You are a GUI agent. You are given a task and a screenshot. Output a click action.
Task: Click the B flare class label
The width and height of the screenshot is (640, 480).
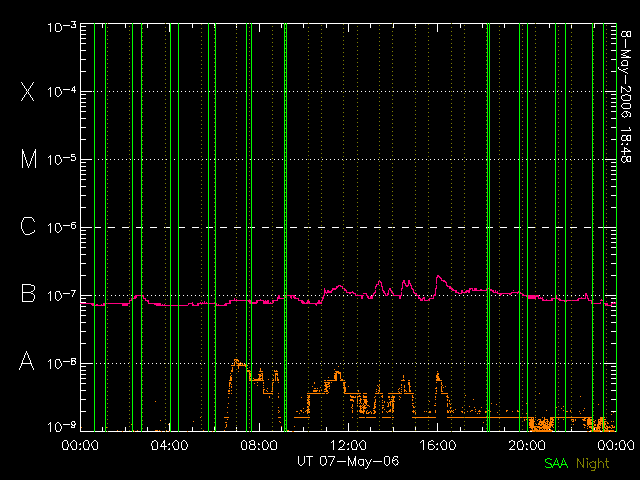point(28,293)
